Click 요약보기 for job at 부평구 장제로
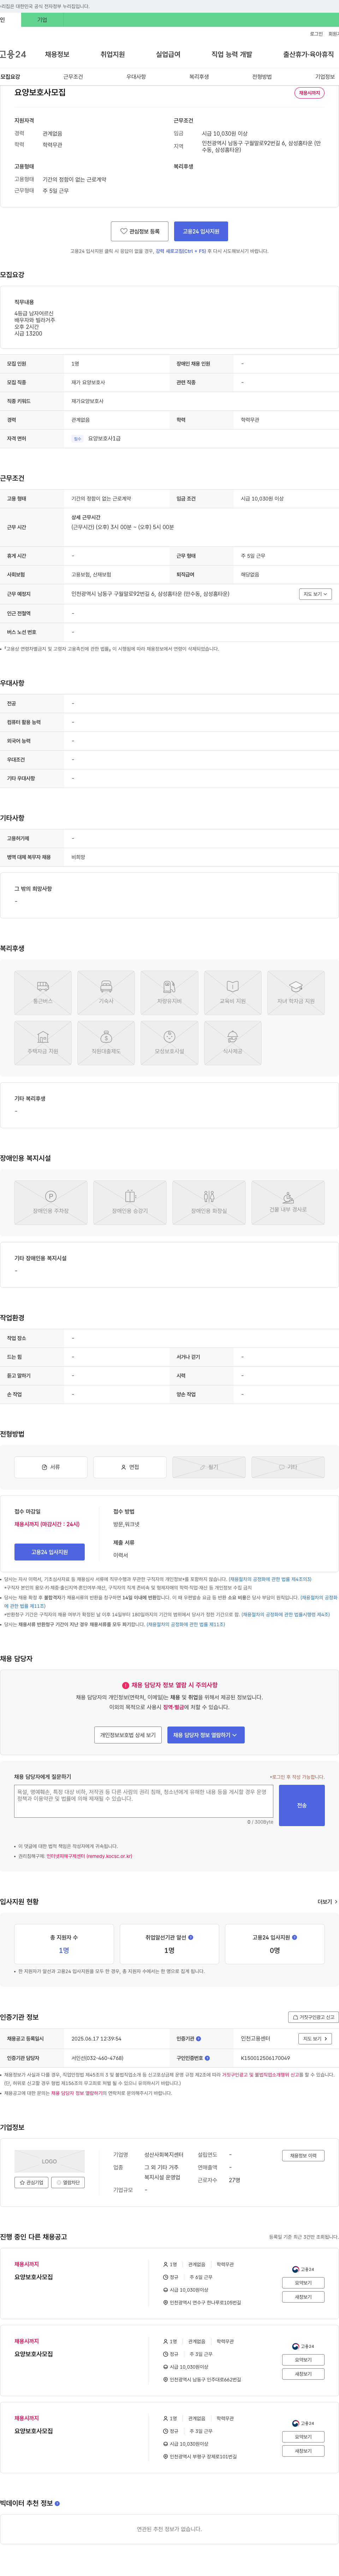Image resolution: width=339 pixels, height=2576 pixels. coord(303,2437)
